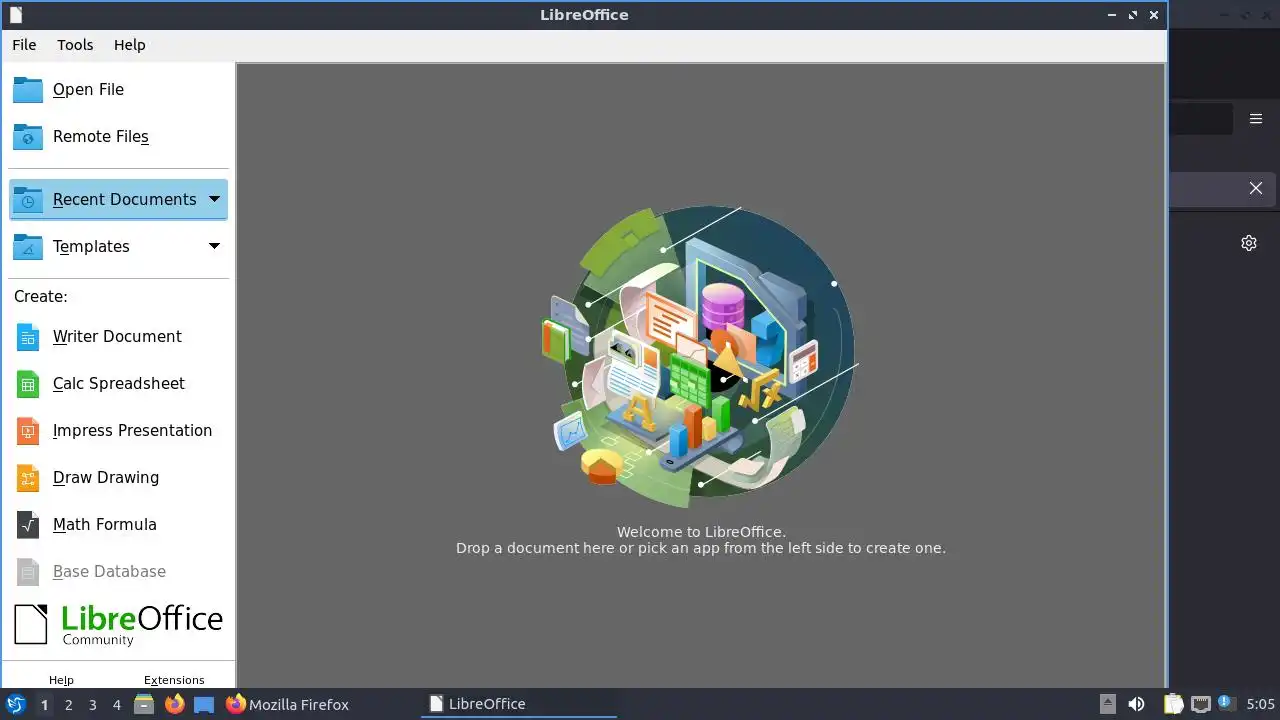The height and width of the screenshot is (720, 1280).
Task: Click the settings gear in the background window
Action: (x=1249, y=243)
